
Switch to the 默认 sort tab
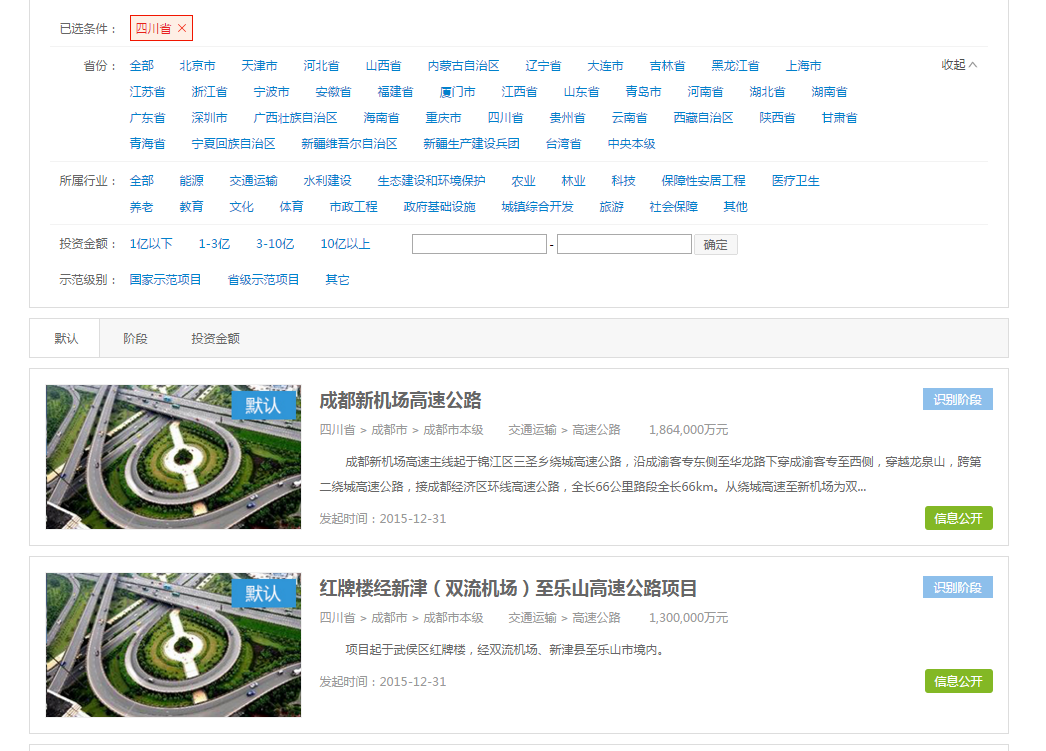(65, 338)
